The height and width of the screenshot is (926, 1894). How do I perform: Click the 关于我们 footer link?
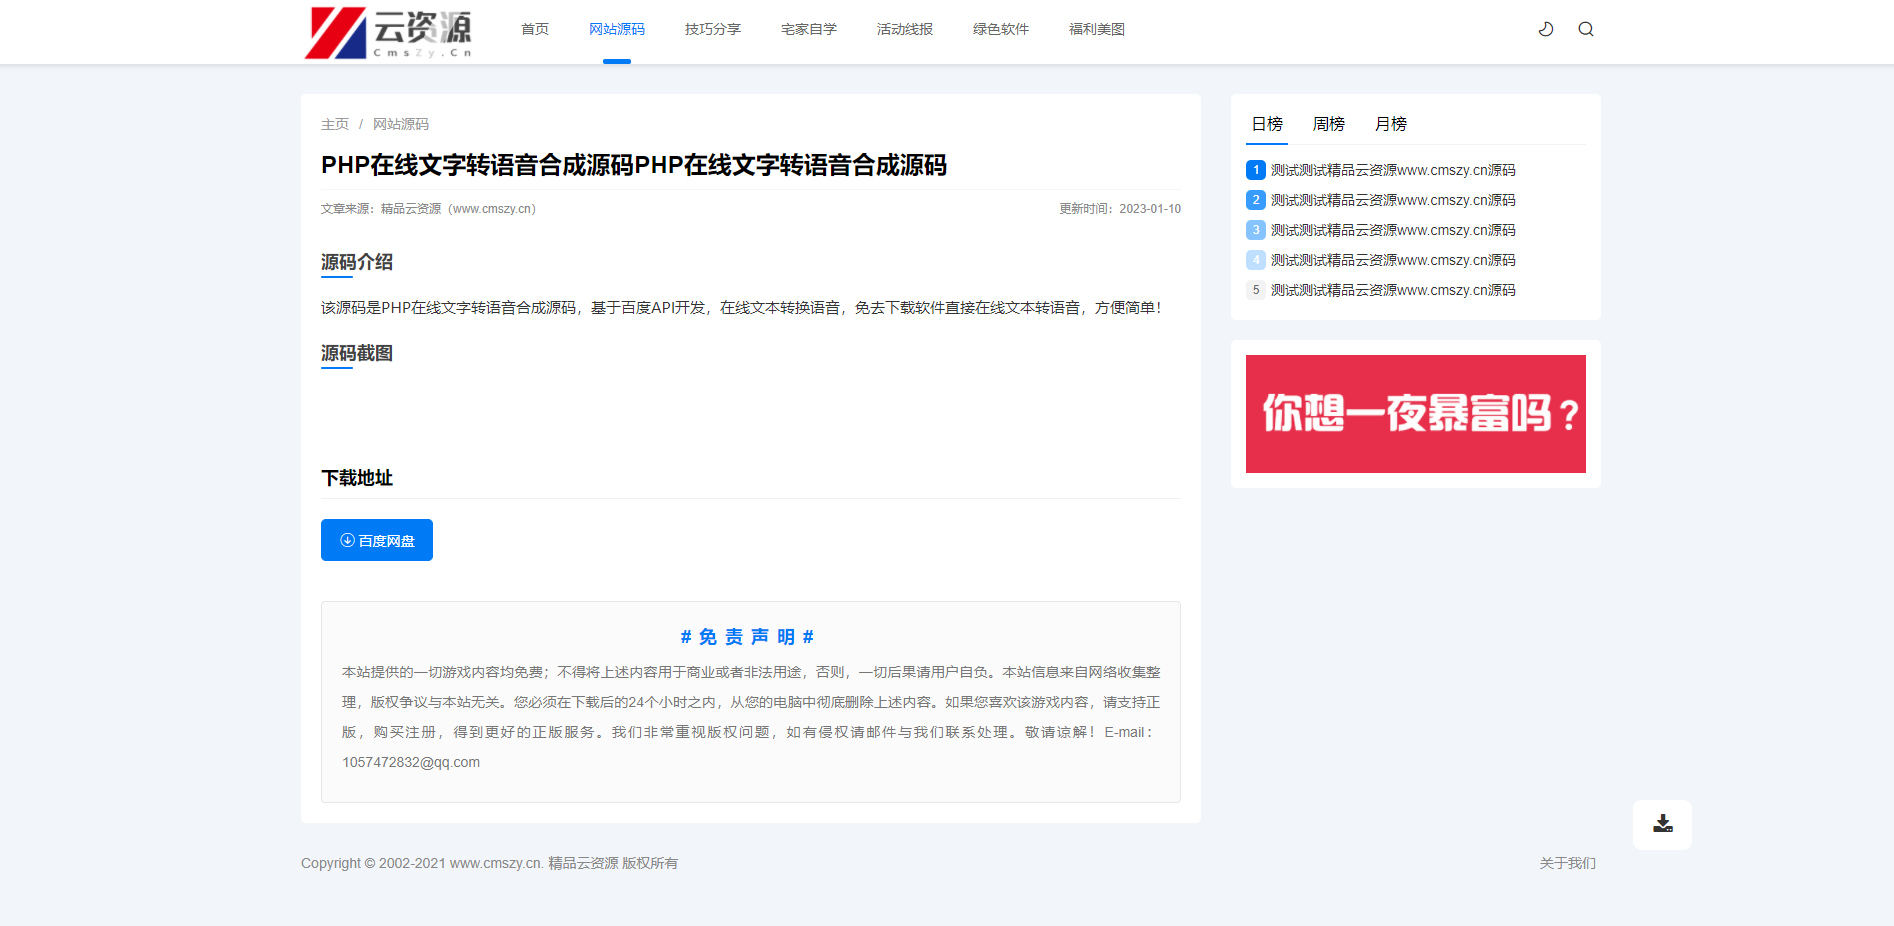coord(1568,863)
